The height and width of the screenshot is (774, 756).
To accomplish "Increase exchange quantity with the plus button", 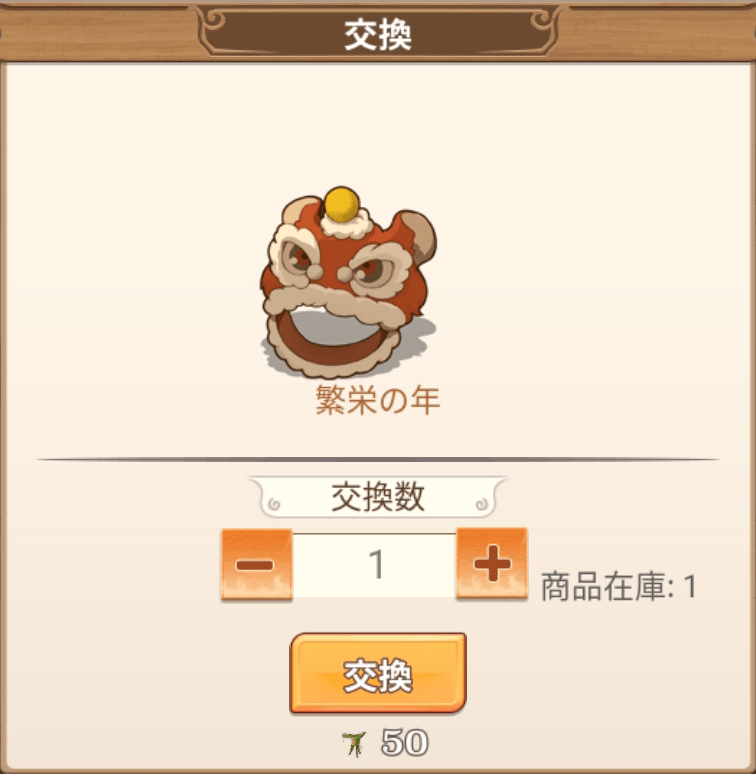I will click(x=491, y=563).
